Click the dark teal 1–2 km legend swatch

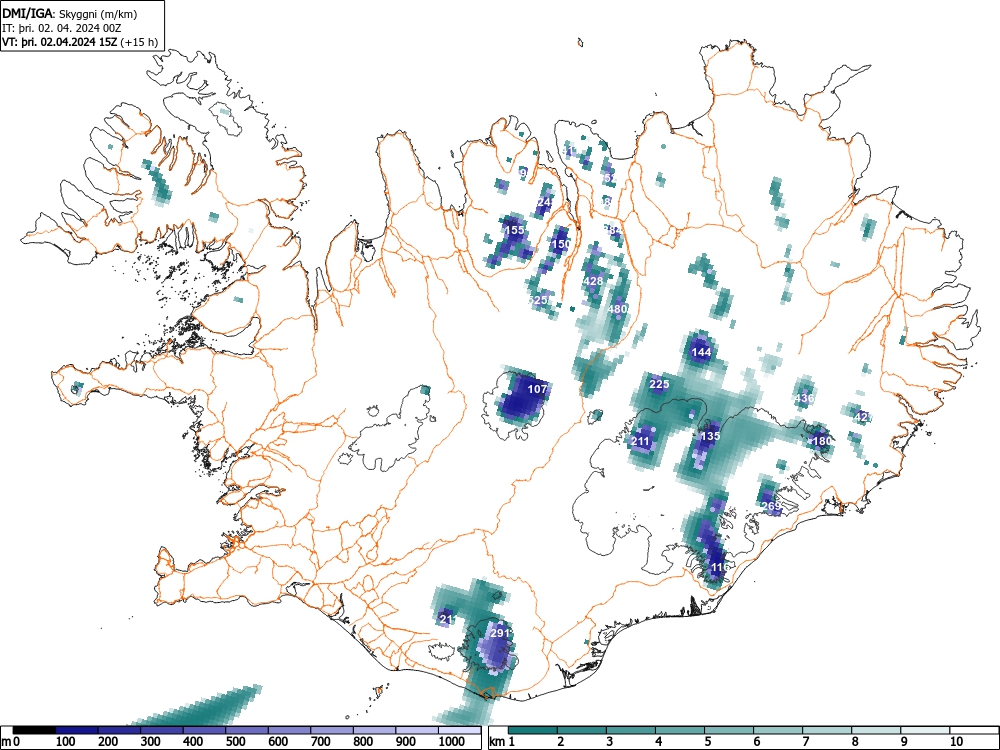(x=533, y=730)
